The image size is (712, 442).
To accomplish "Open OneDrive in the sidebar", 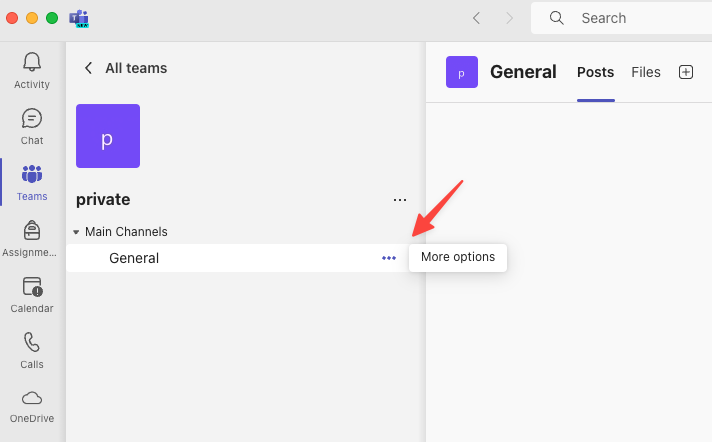I will pyautogui.click(x=32, y=398).
